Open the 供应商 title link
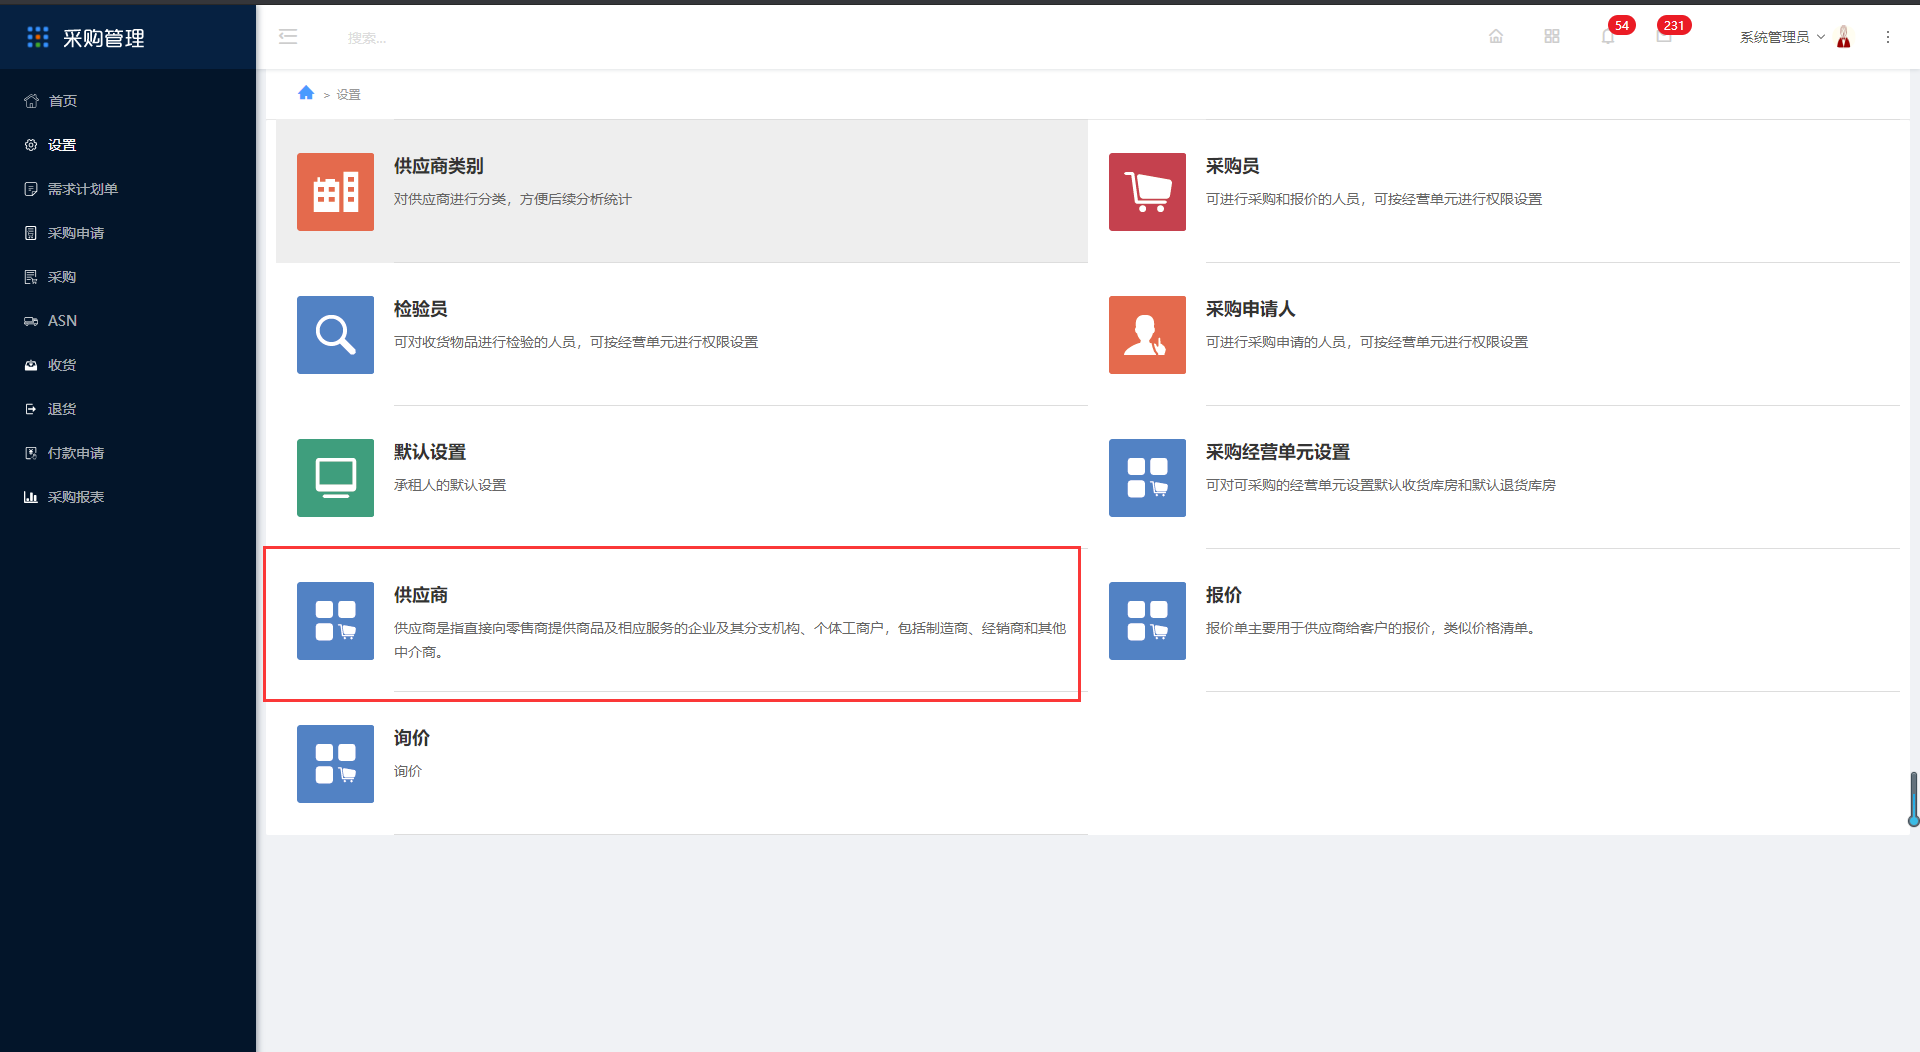Image resolution: width=1920 pixels, height=1052 pixels. point(420,595)
